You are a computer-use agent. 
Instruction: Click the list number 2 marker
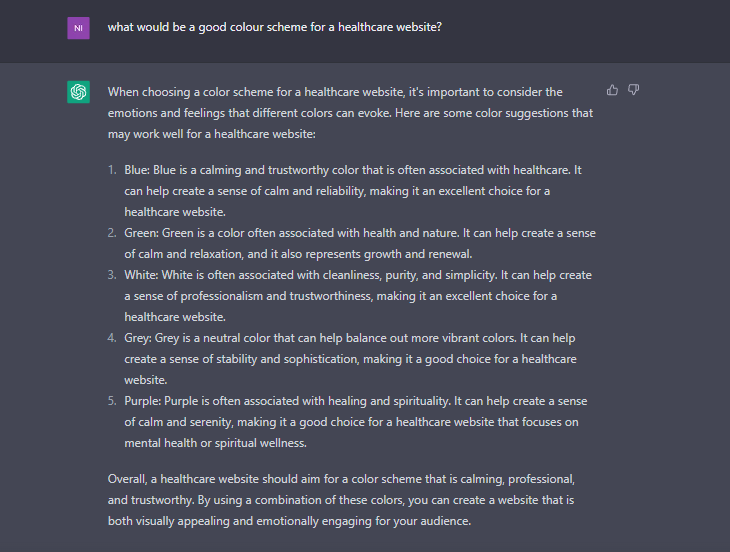[x=112, y=233]
